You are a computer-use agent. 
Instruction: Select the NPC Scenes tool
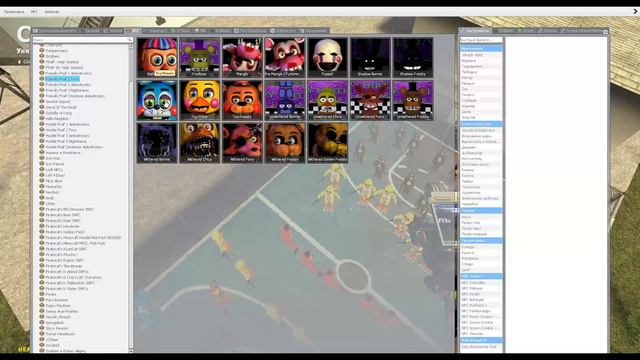point(481,334)
